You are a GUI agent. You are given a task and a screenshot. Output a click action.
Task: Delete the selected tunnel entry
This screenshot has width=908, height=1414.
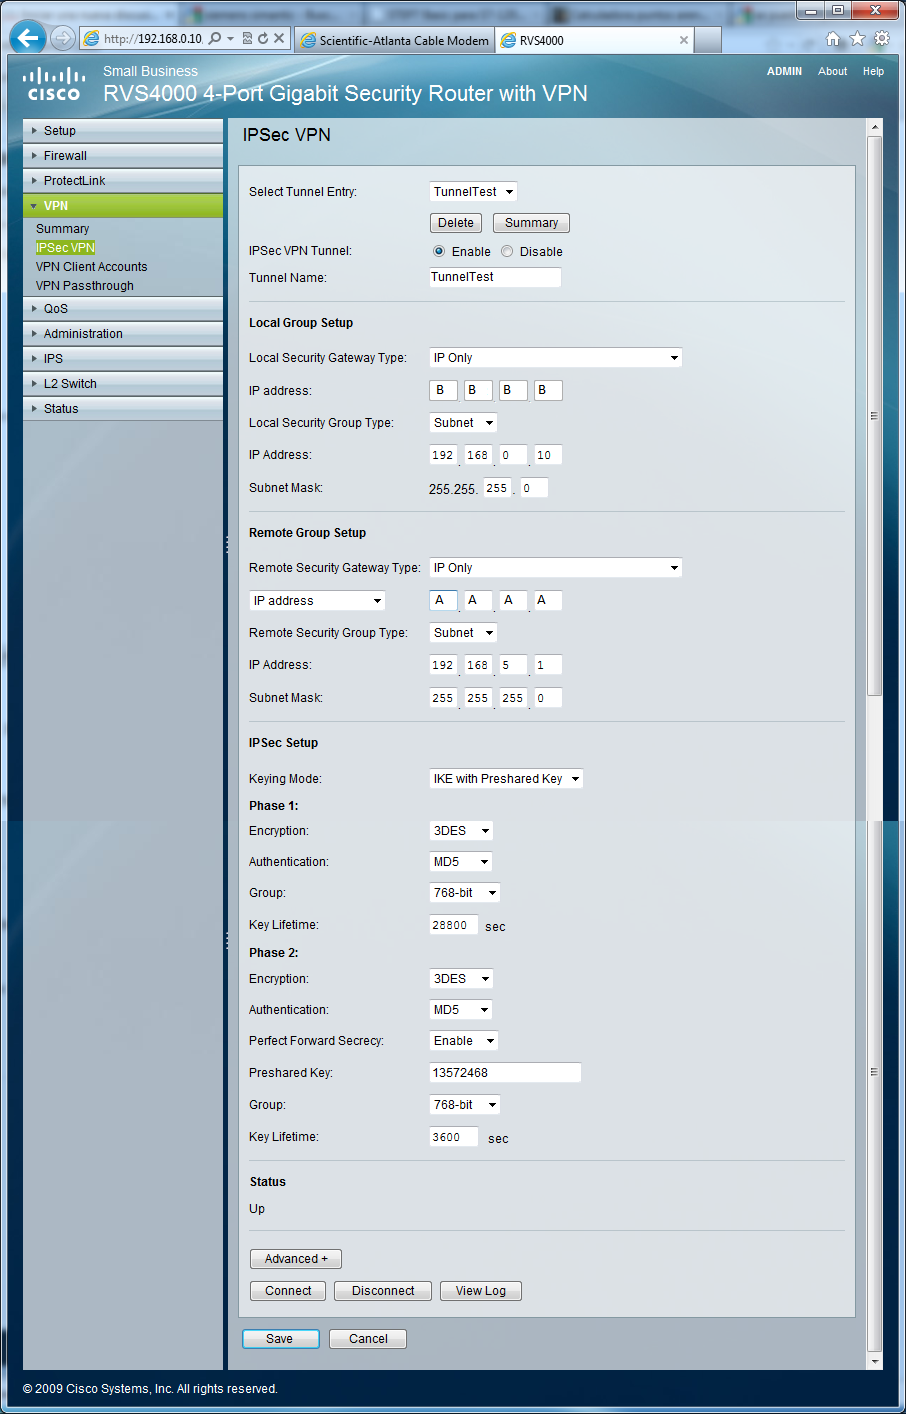coord(456,223)
